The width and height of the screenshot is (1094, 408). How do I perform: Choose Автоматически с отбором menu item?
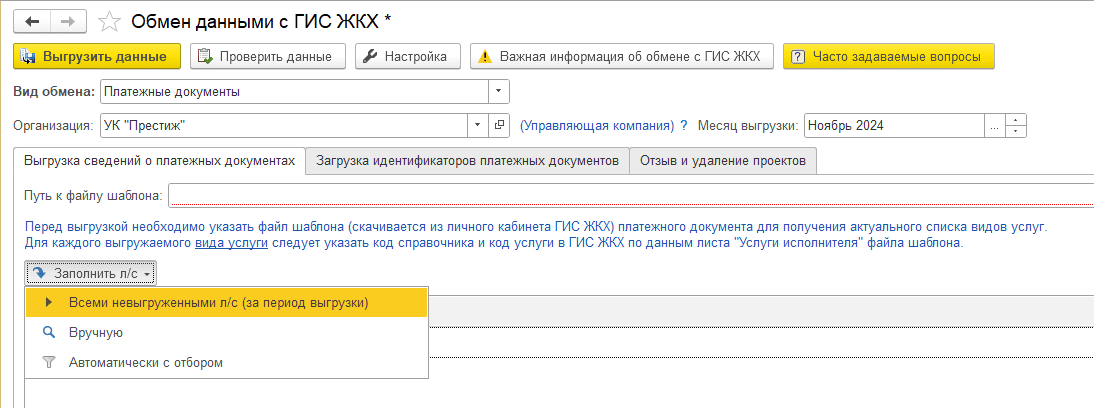coord(145,362)
